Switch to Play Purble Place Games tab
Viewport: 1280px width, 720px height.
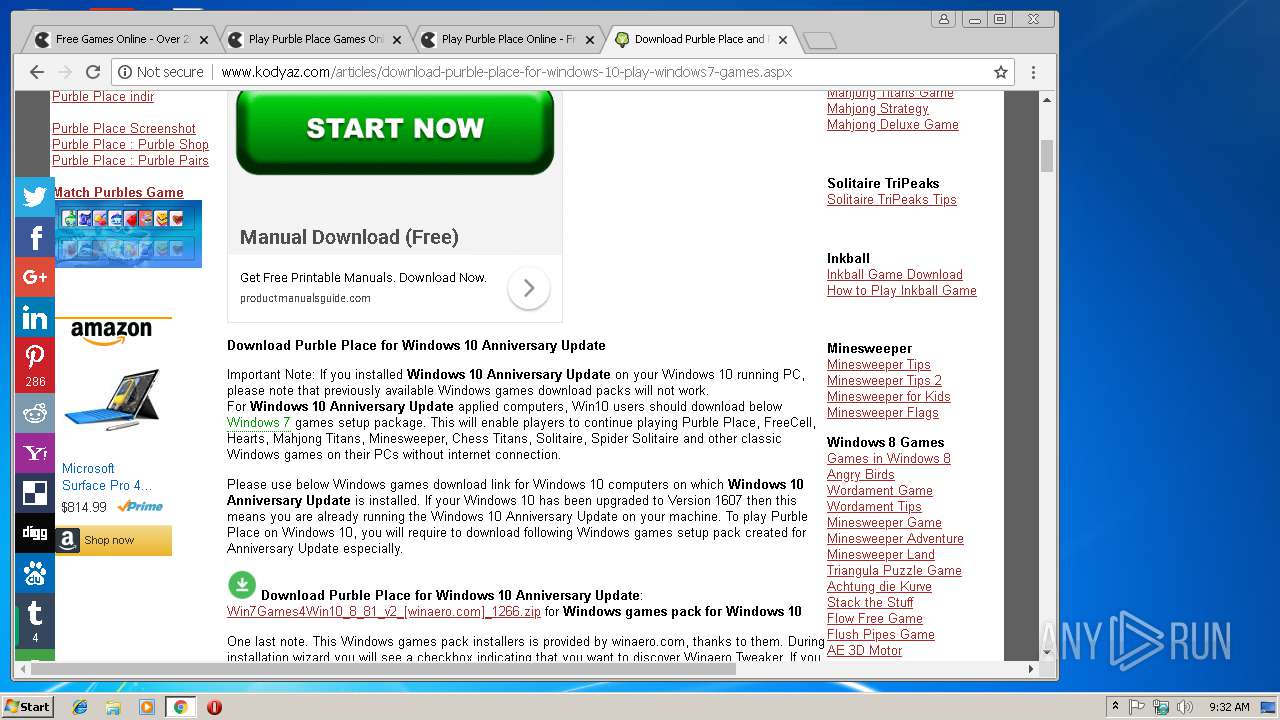tap(313, 39)
